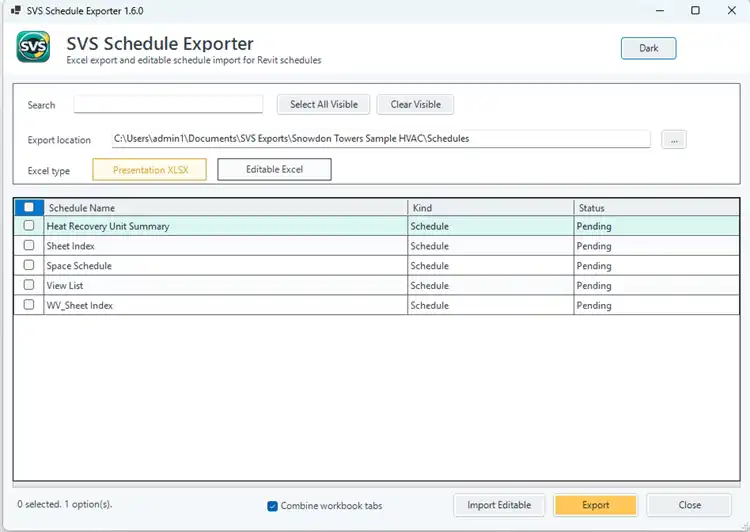
Task: Select WV_Sheet Index schedule name
Action: click(79, 305)
